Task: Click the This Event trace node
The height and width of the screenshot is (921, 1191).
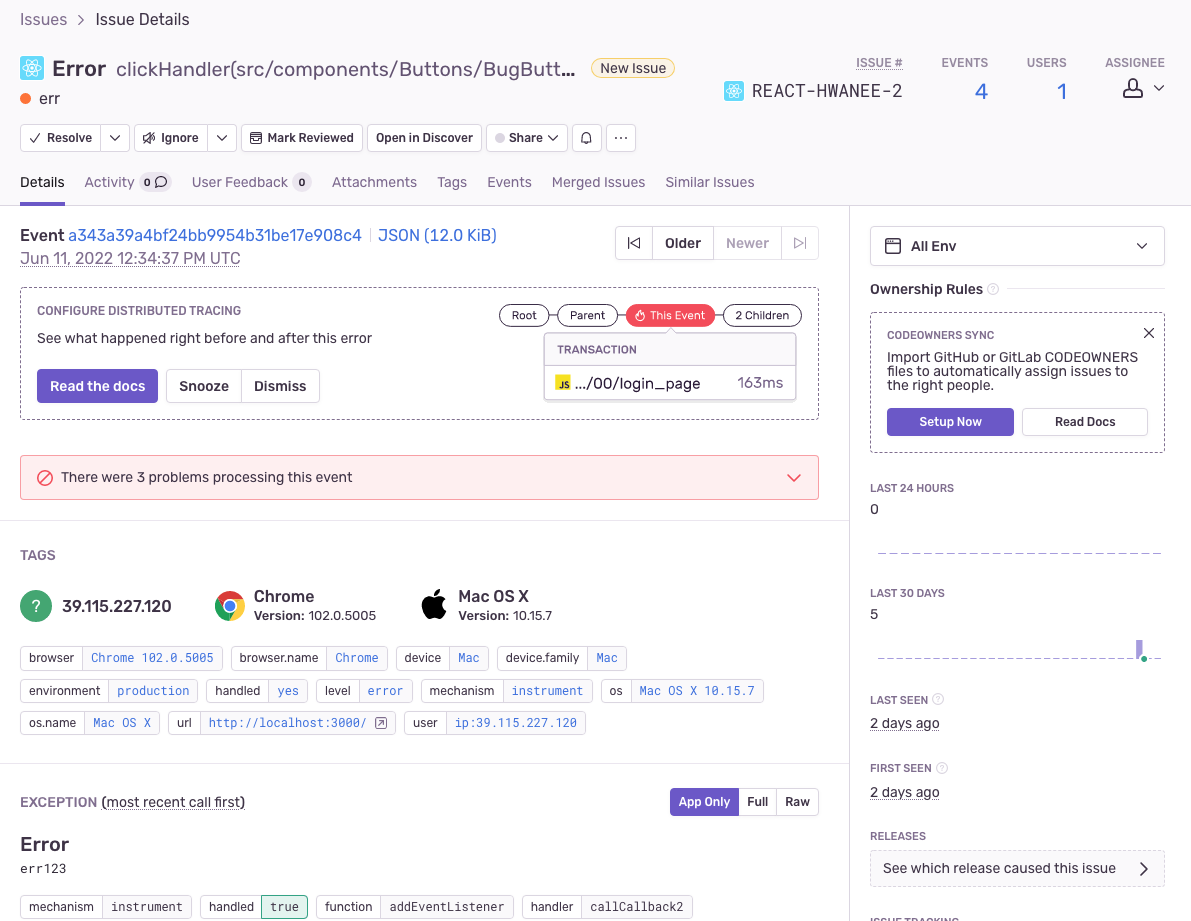Action: point(669,315)
